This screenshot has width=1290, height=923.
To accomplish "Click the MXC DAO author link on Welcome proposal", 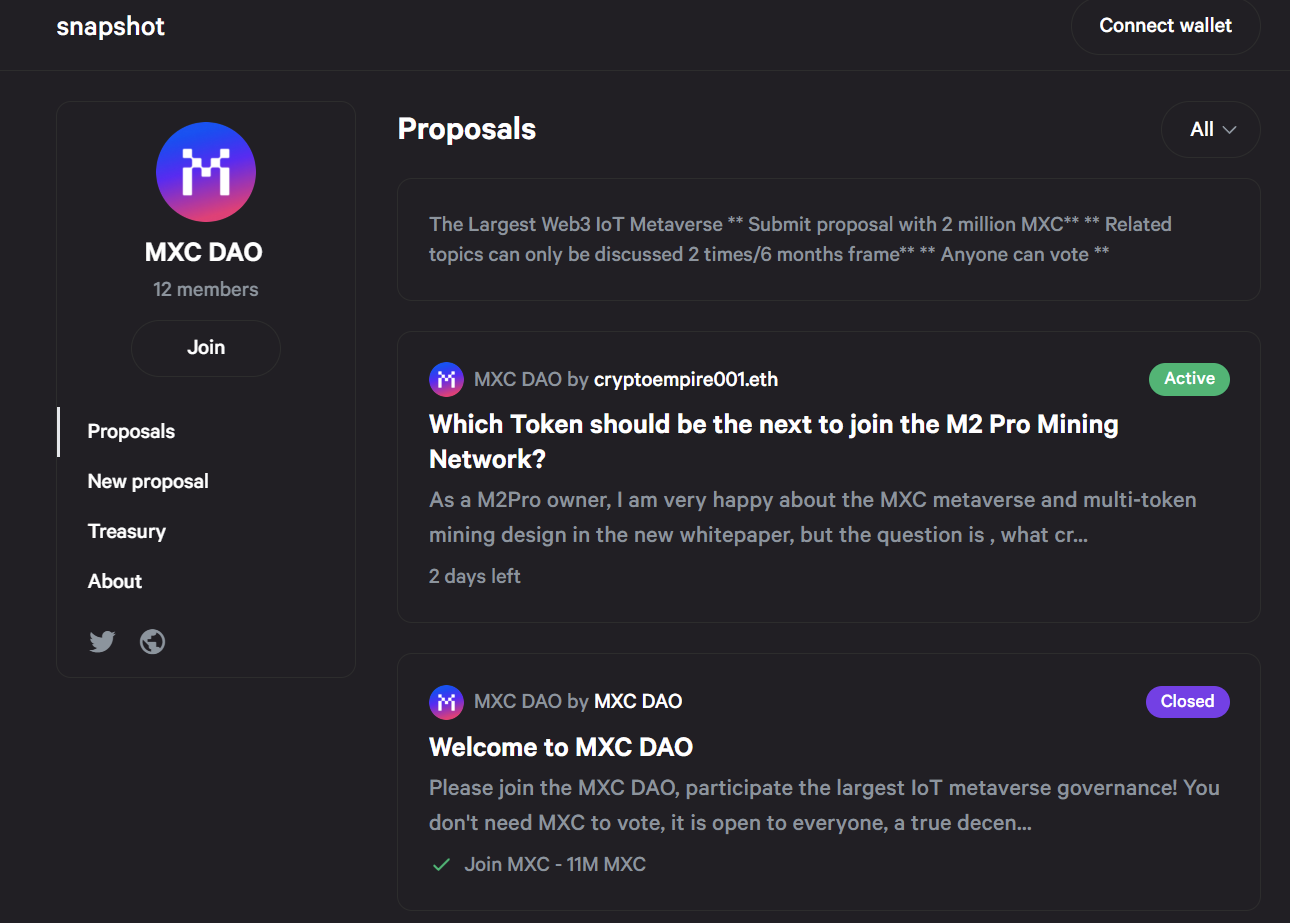I will (x=638, y=702).
